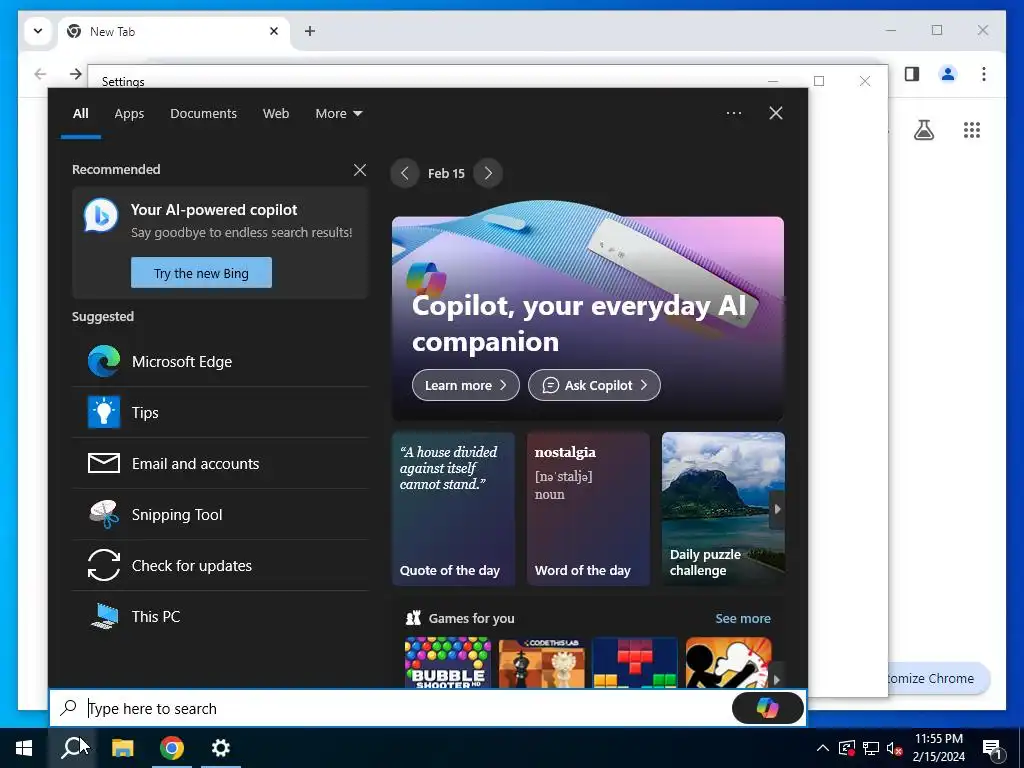1024x768 pixels.
Task: Open the notification center
Action: click(993, 749)
